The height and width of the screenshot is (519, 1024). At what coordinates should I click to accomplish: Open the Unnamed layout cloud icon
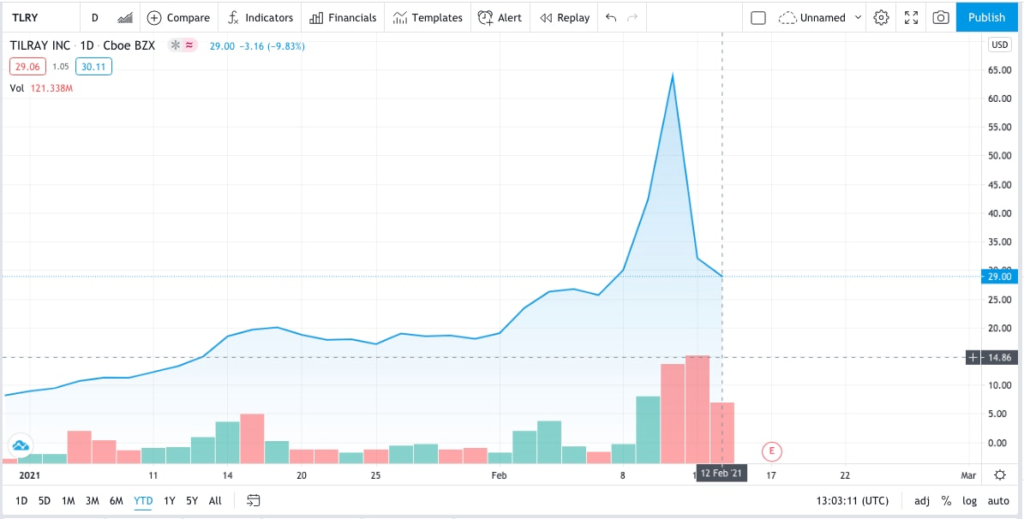tap(788, 18)
